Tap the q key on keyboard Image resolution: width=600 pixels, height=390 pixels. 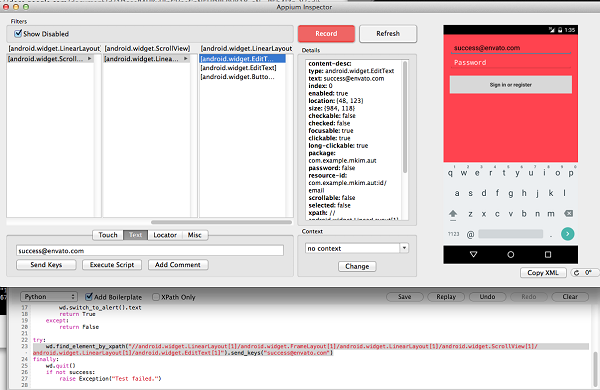pyautogui.click(x=450, y=173)
